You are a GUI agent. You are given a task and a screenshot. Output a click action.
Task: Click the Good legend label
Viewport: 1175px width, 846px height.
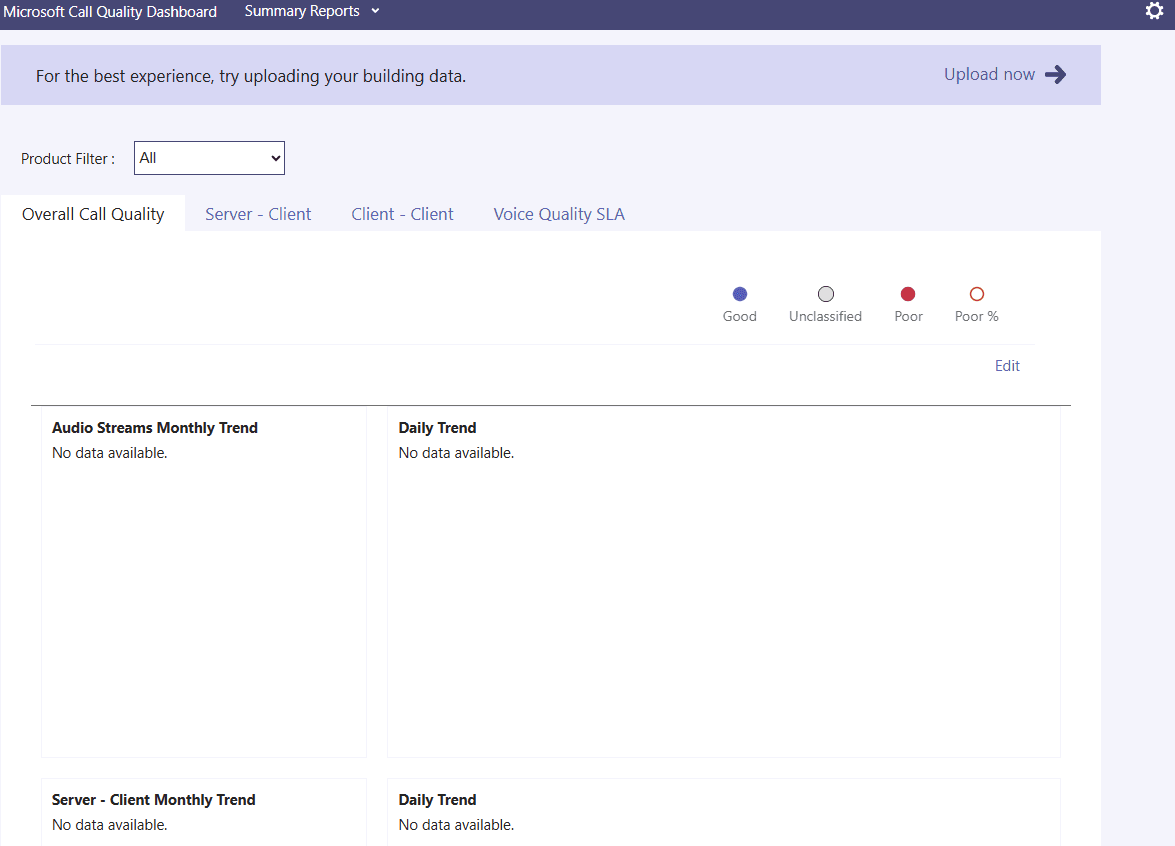(740, 316)
